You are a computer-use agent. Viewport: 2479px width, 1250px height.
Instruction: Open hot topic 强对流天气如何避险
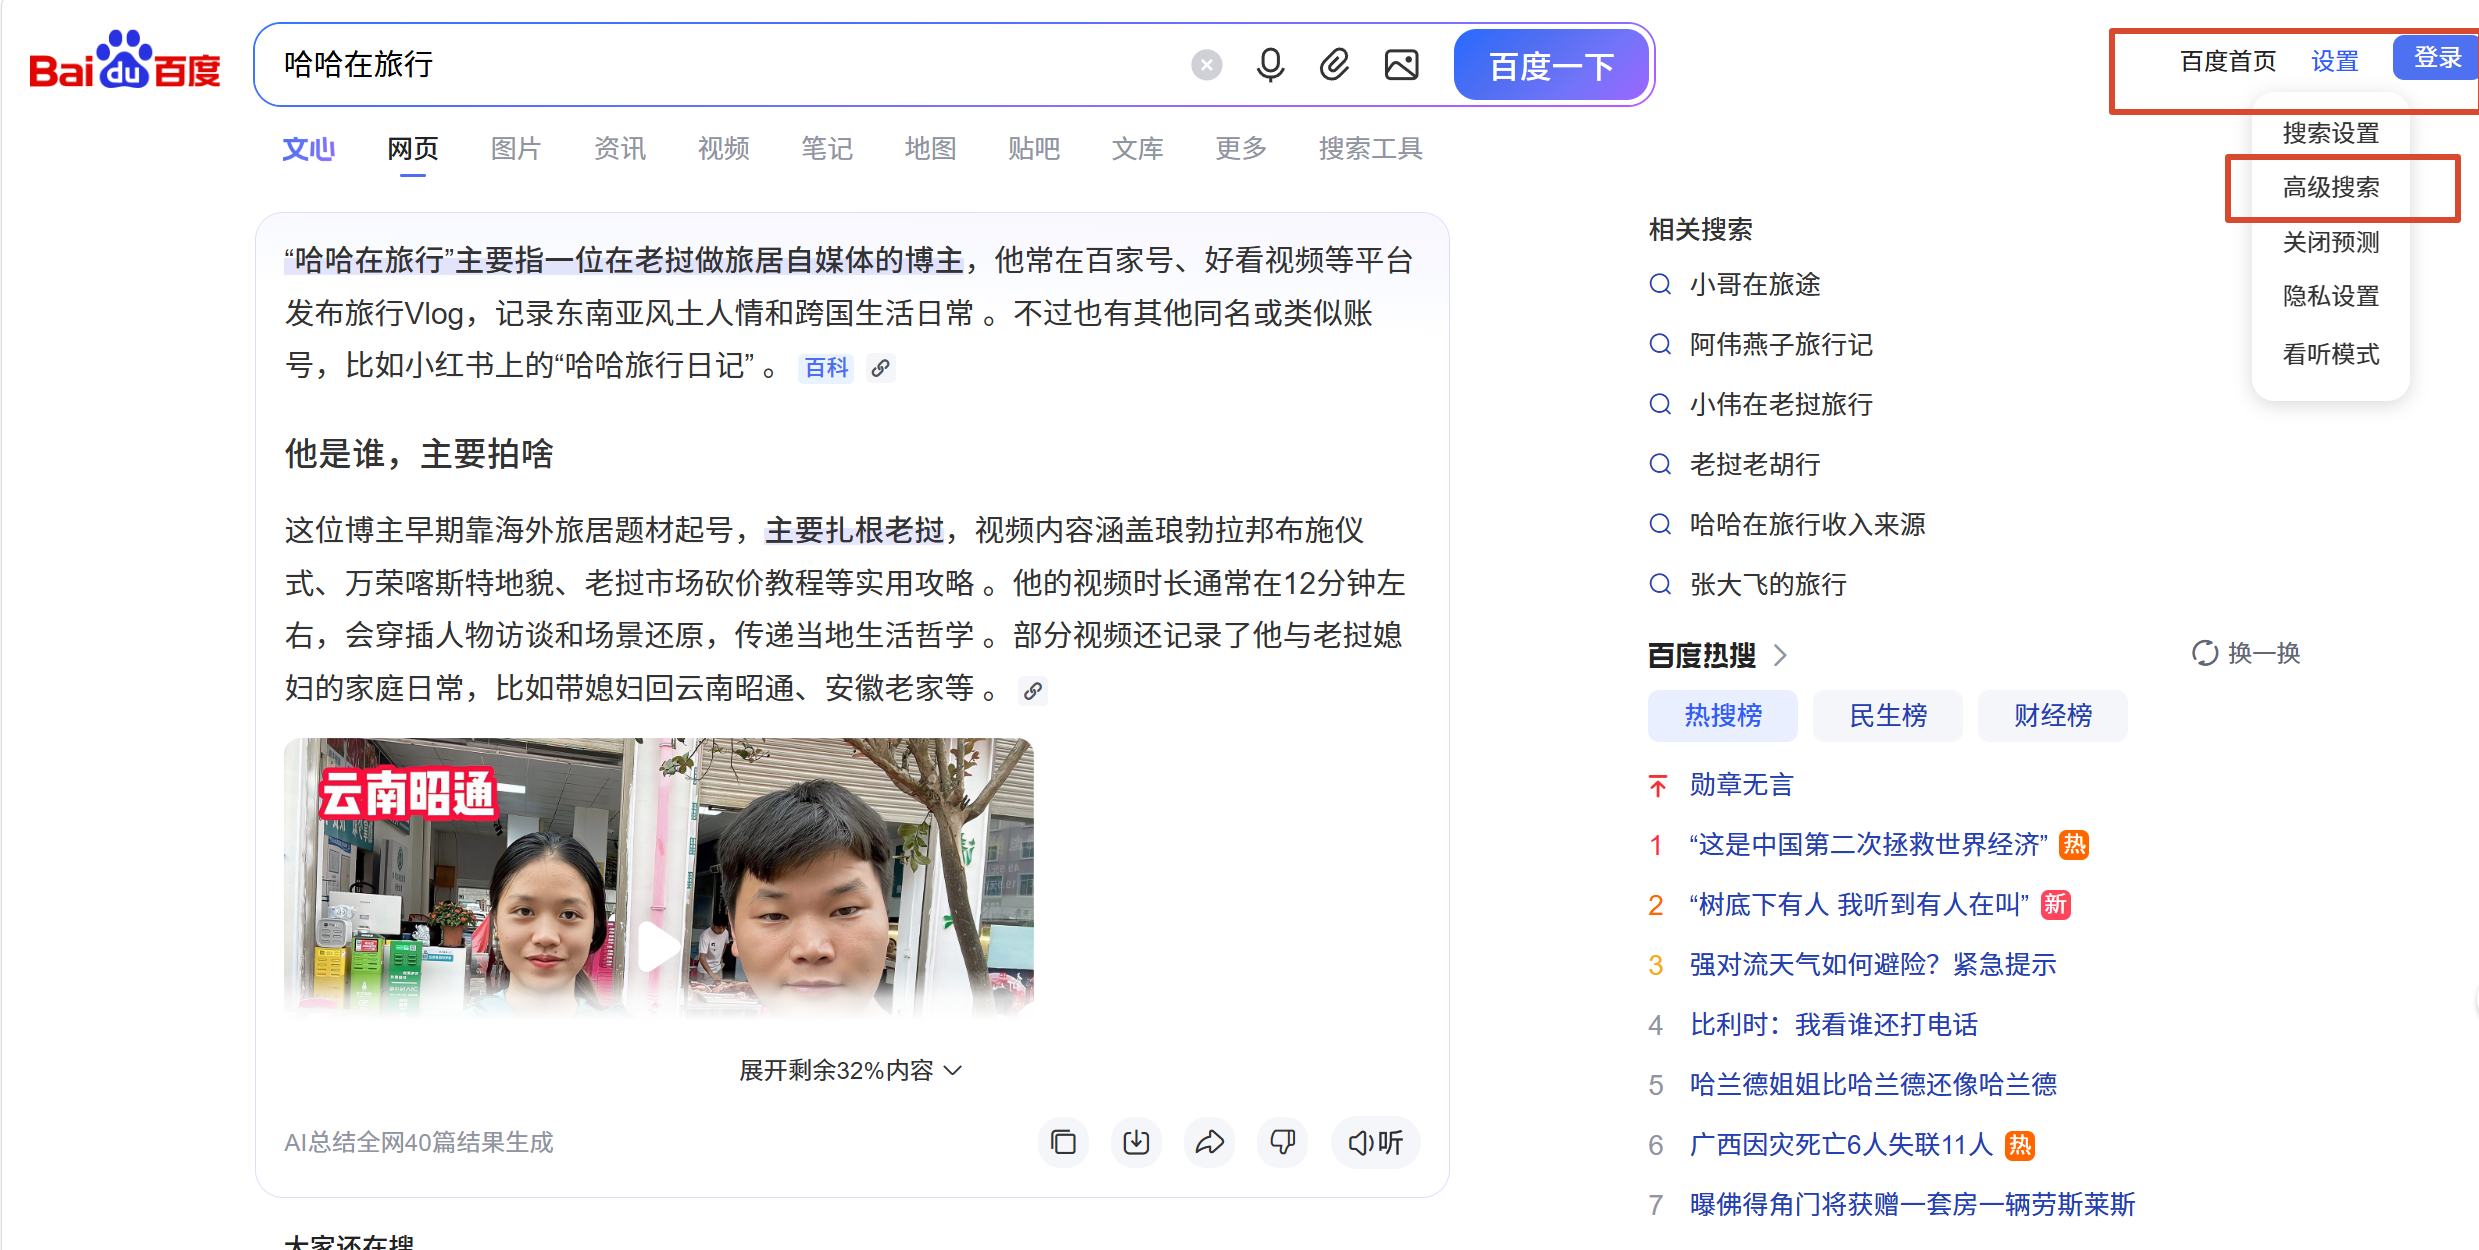click(x=1873, y=965)
